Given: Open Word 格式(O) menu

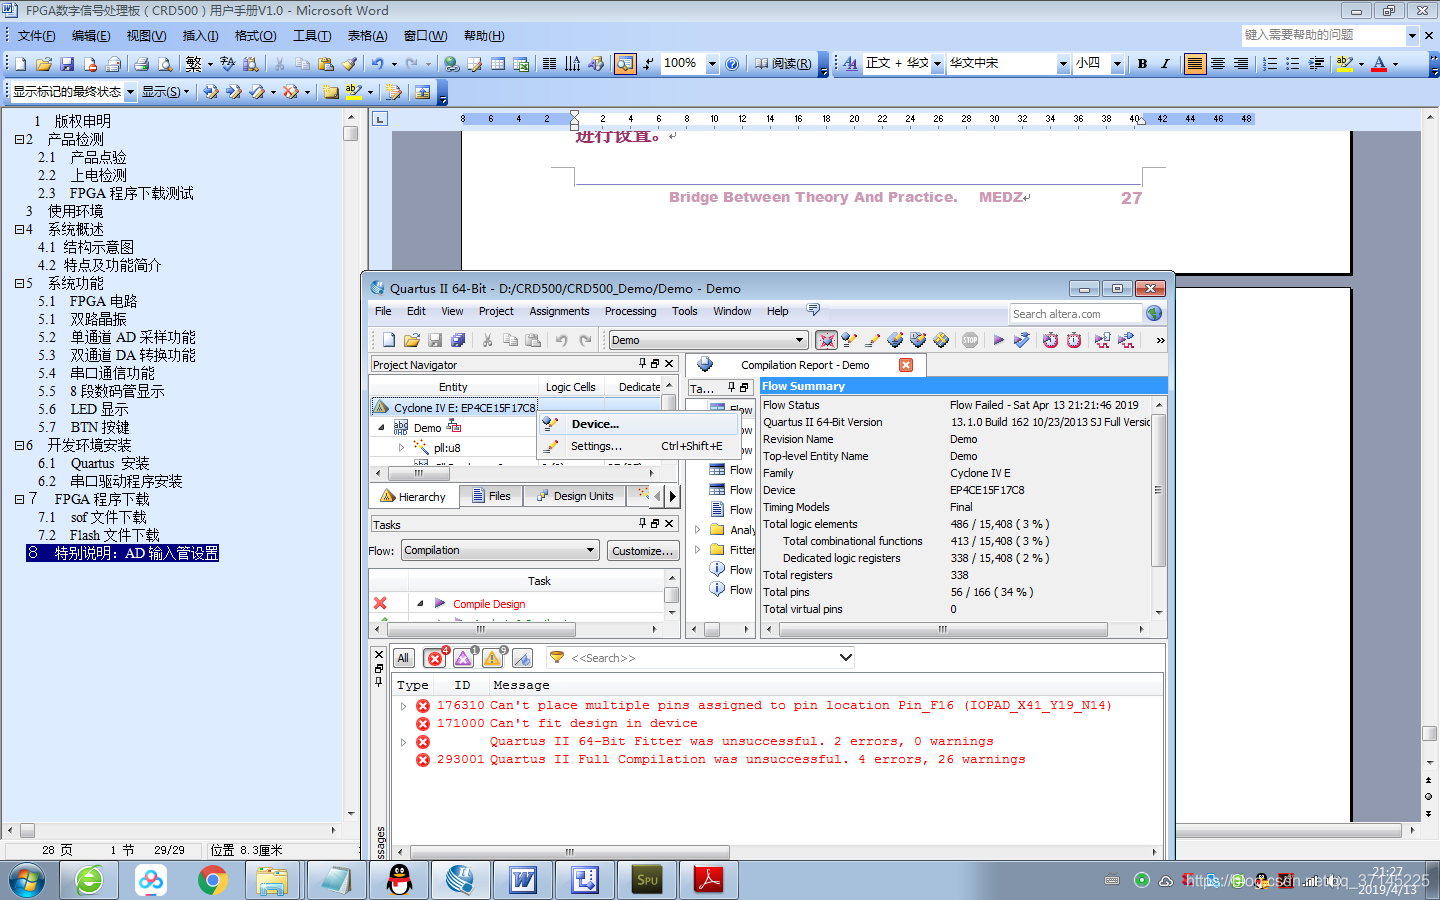Looking at the screenshot, I should tap(255, 36).
